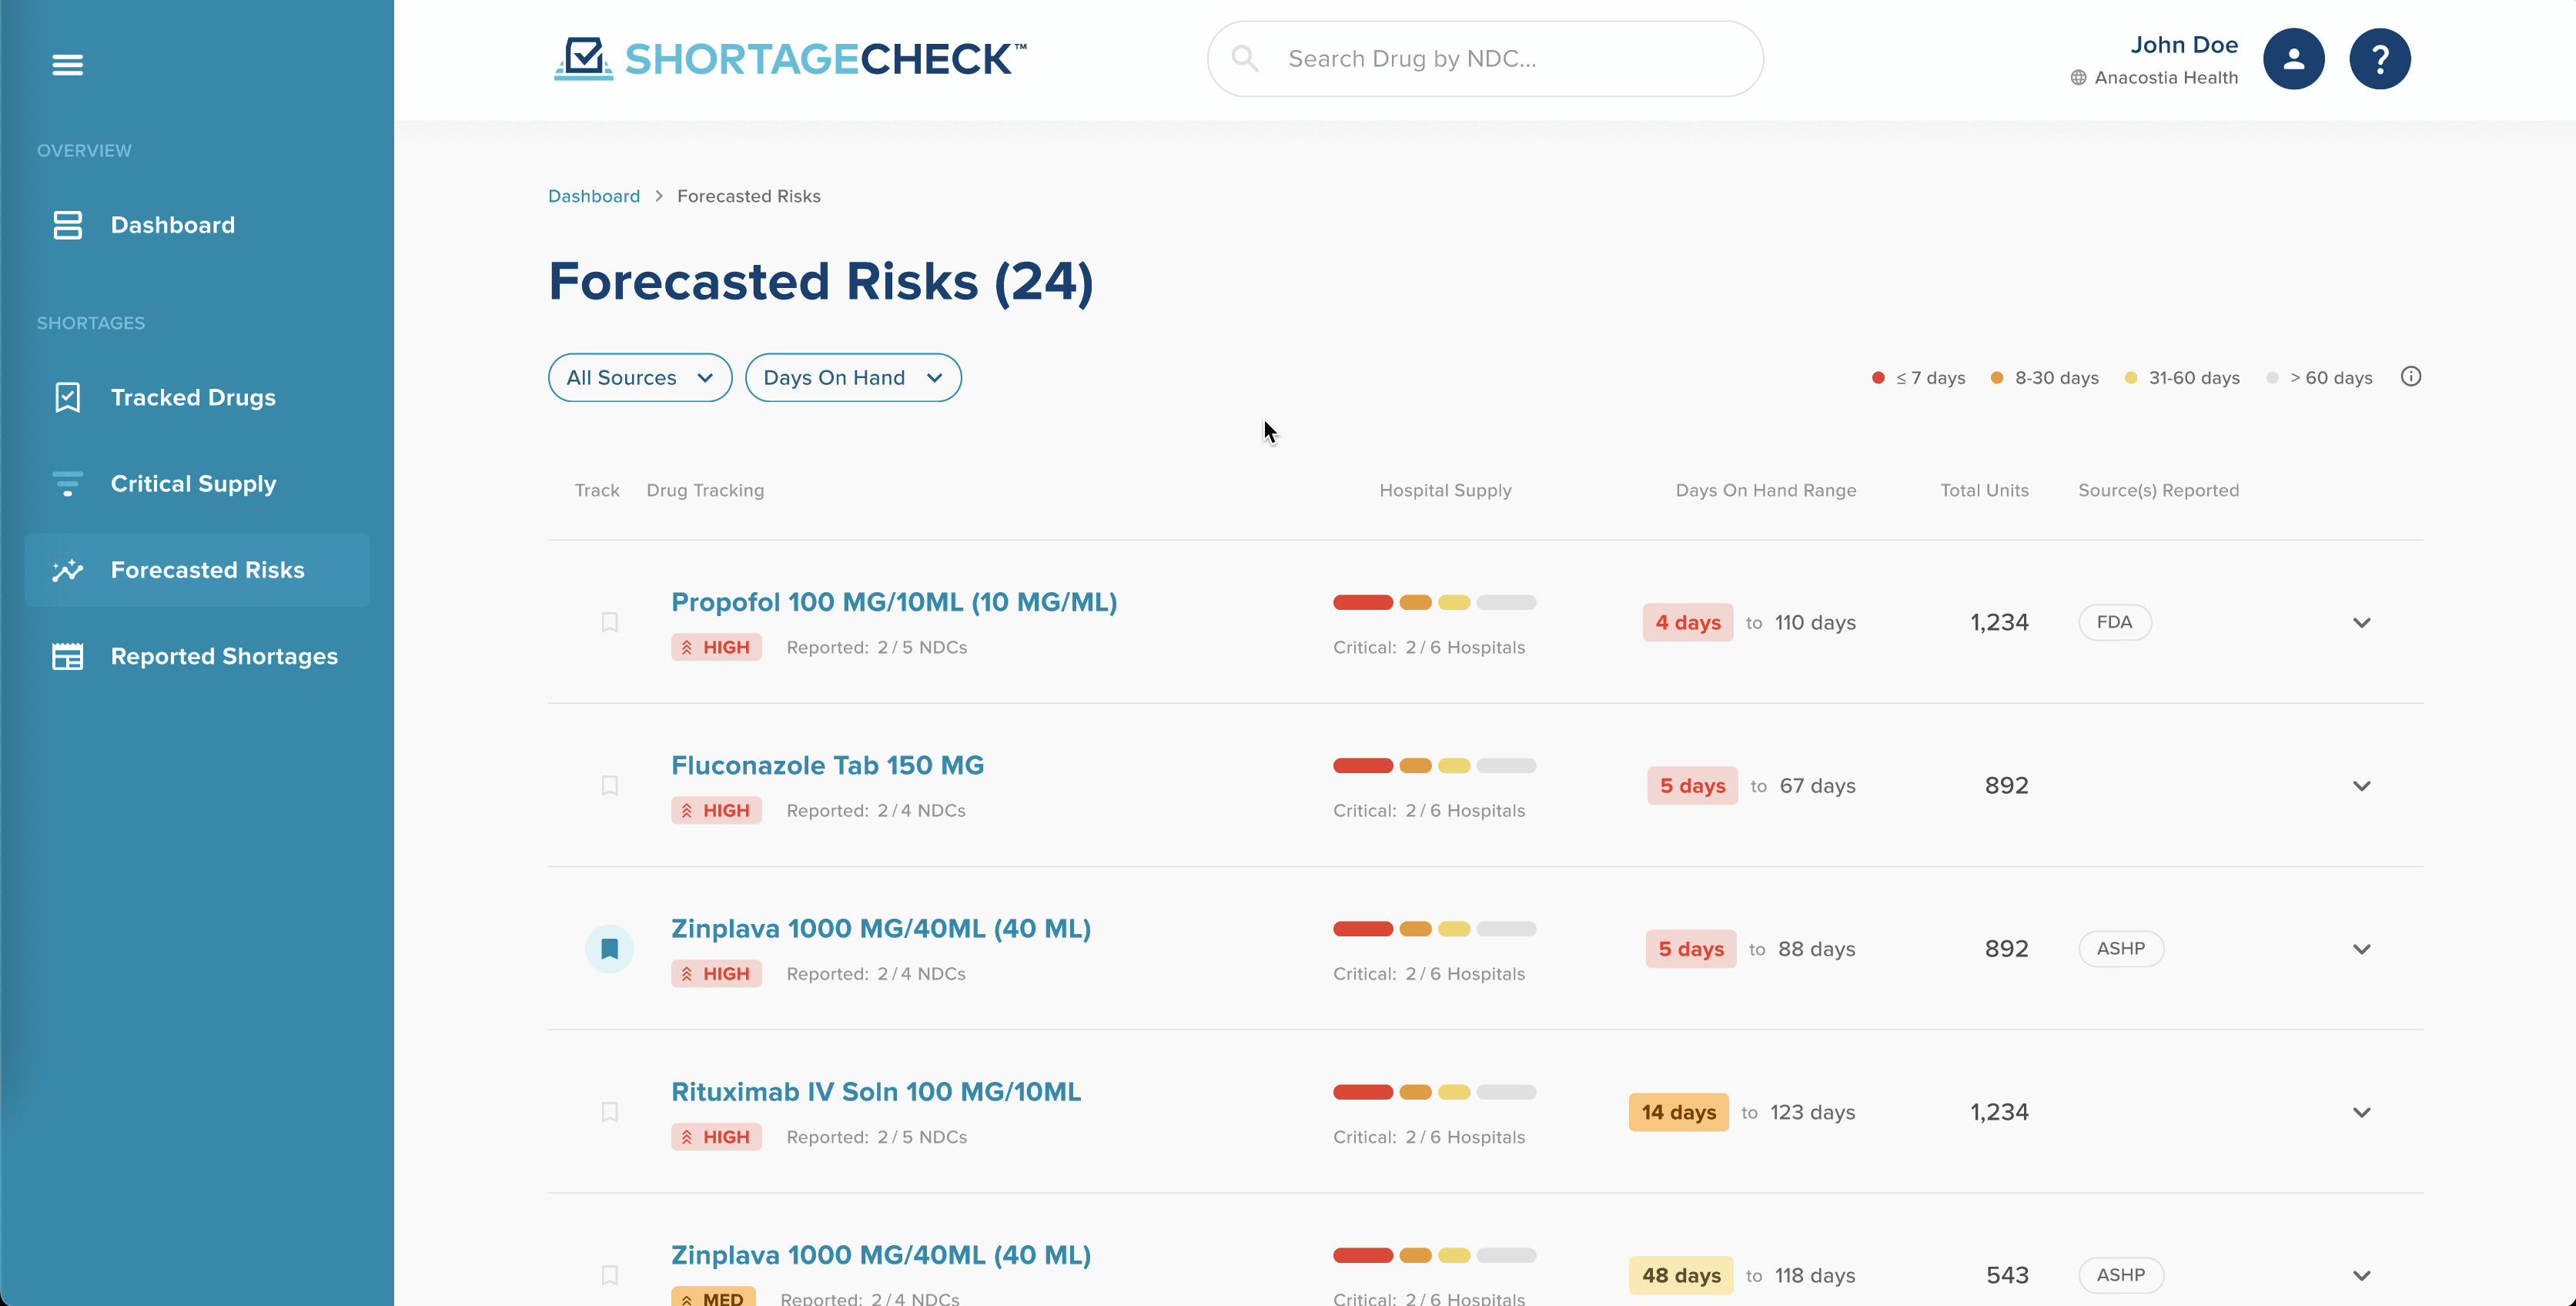Click ASHP source tag on Zinplava 5 days row
2576x1306 pixels.
pyautogui.click(x=2121, y=948)
